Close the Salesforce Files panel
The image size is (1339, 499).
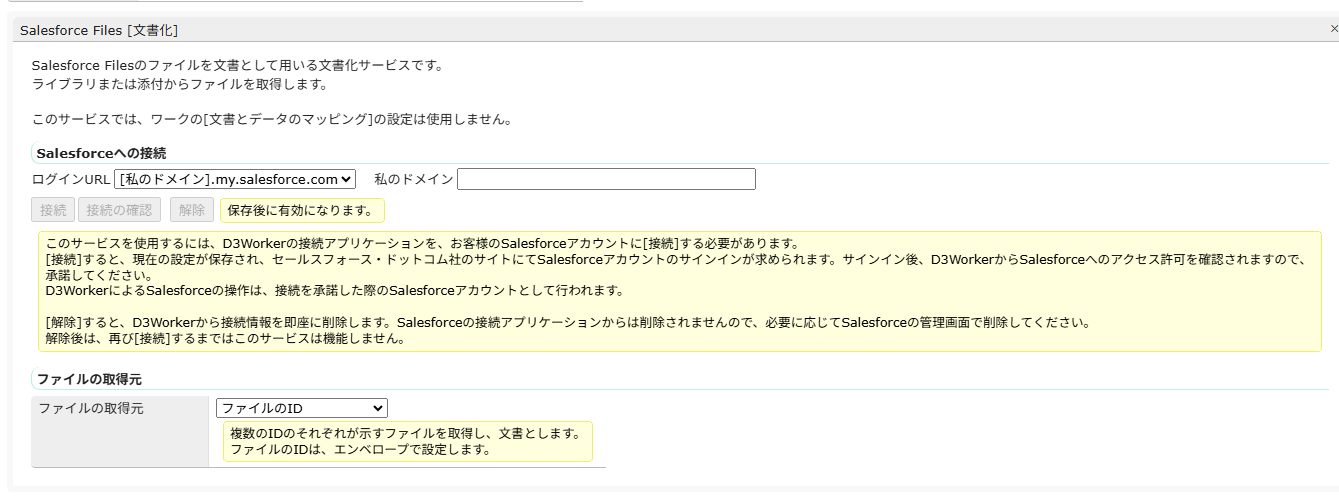[x=1333, y=30]
